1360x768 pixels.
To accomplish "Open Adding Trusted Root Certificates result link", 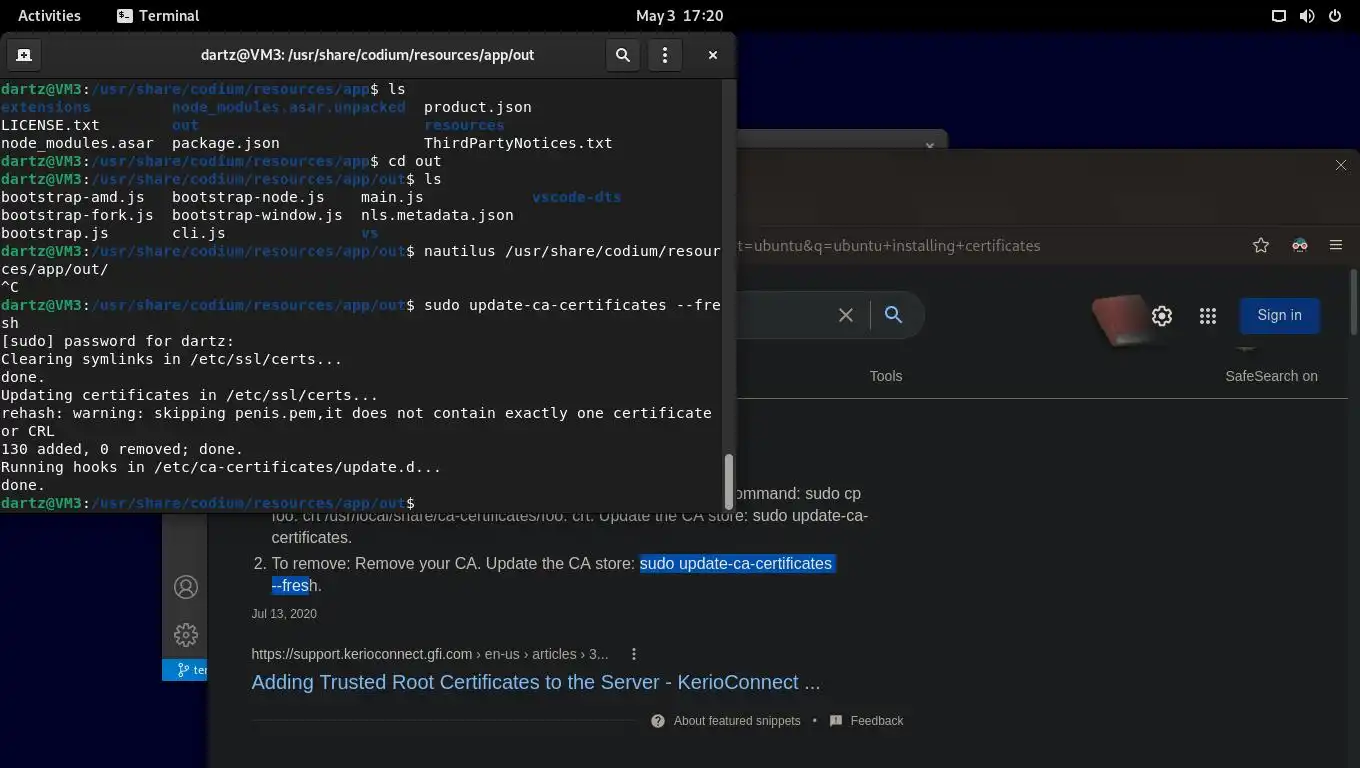I will (x=536, y=682).
